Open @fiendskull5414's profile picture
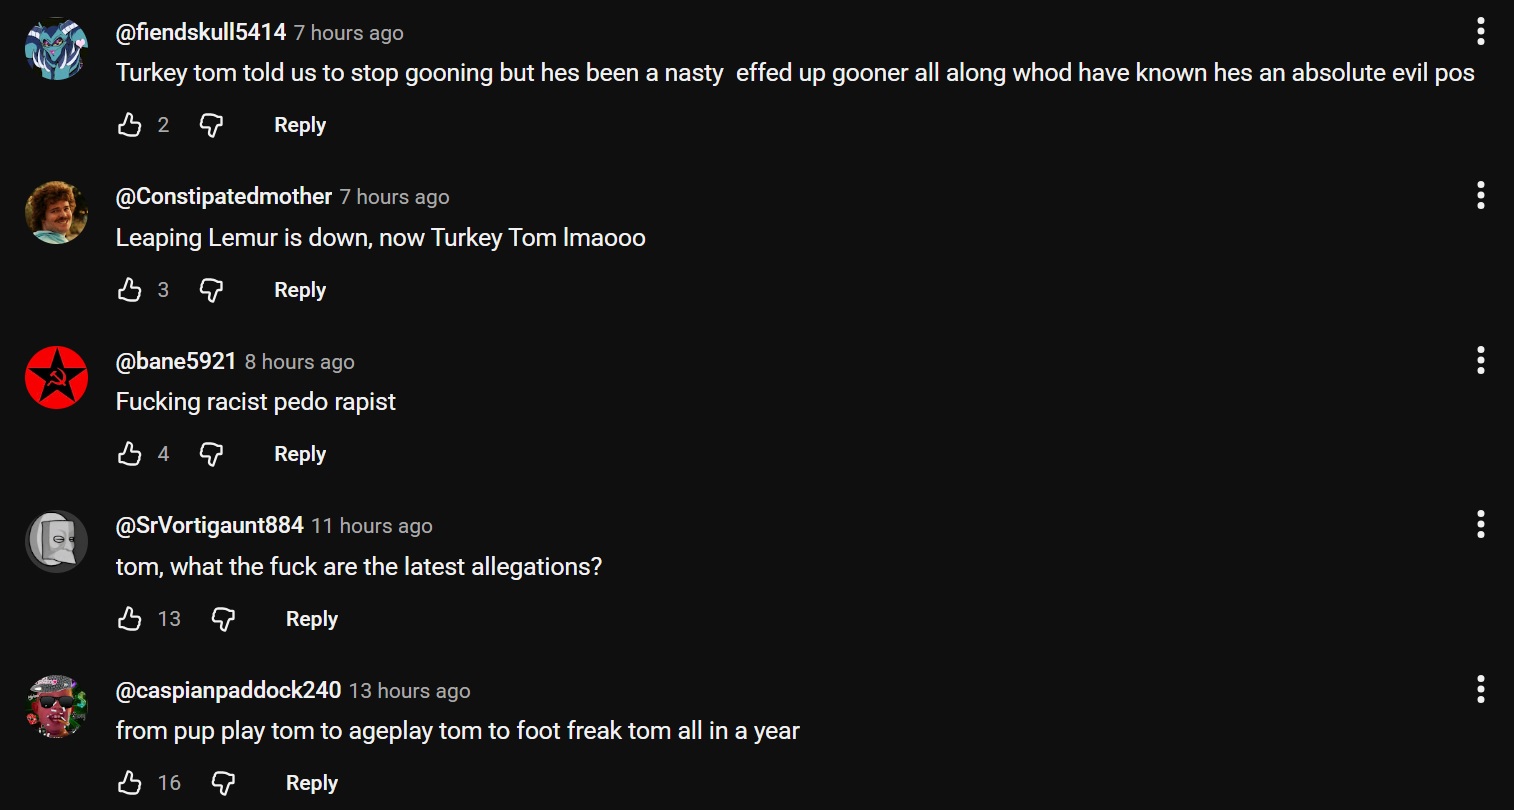 click(56, 47)
